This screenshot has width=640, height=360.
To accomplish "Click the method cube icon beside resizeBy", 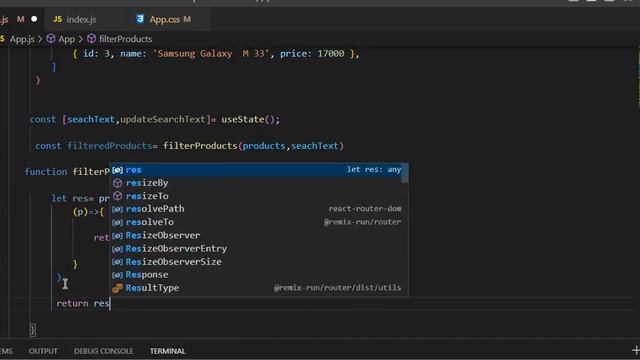I will (x=118, y=183).
